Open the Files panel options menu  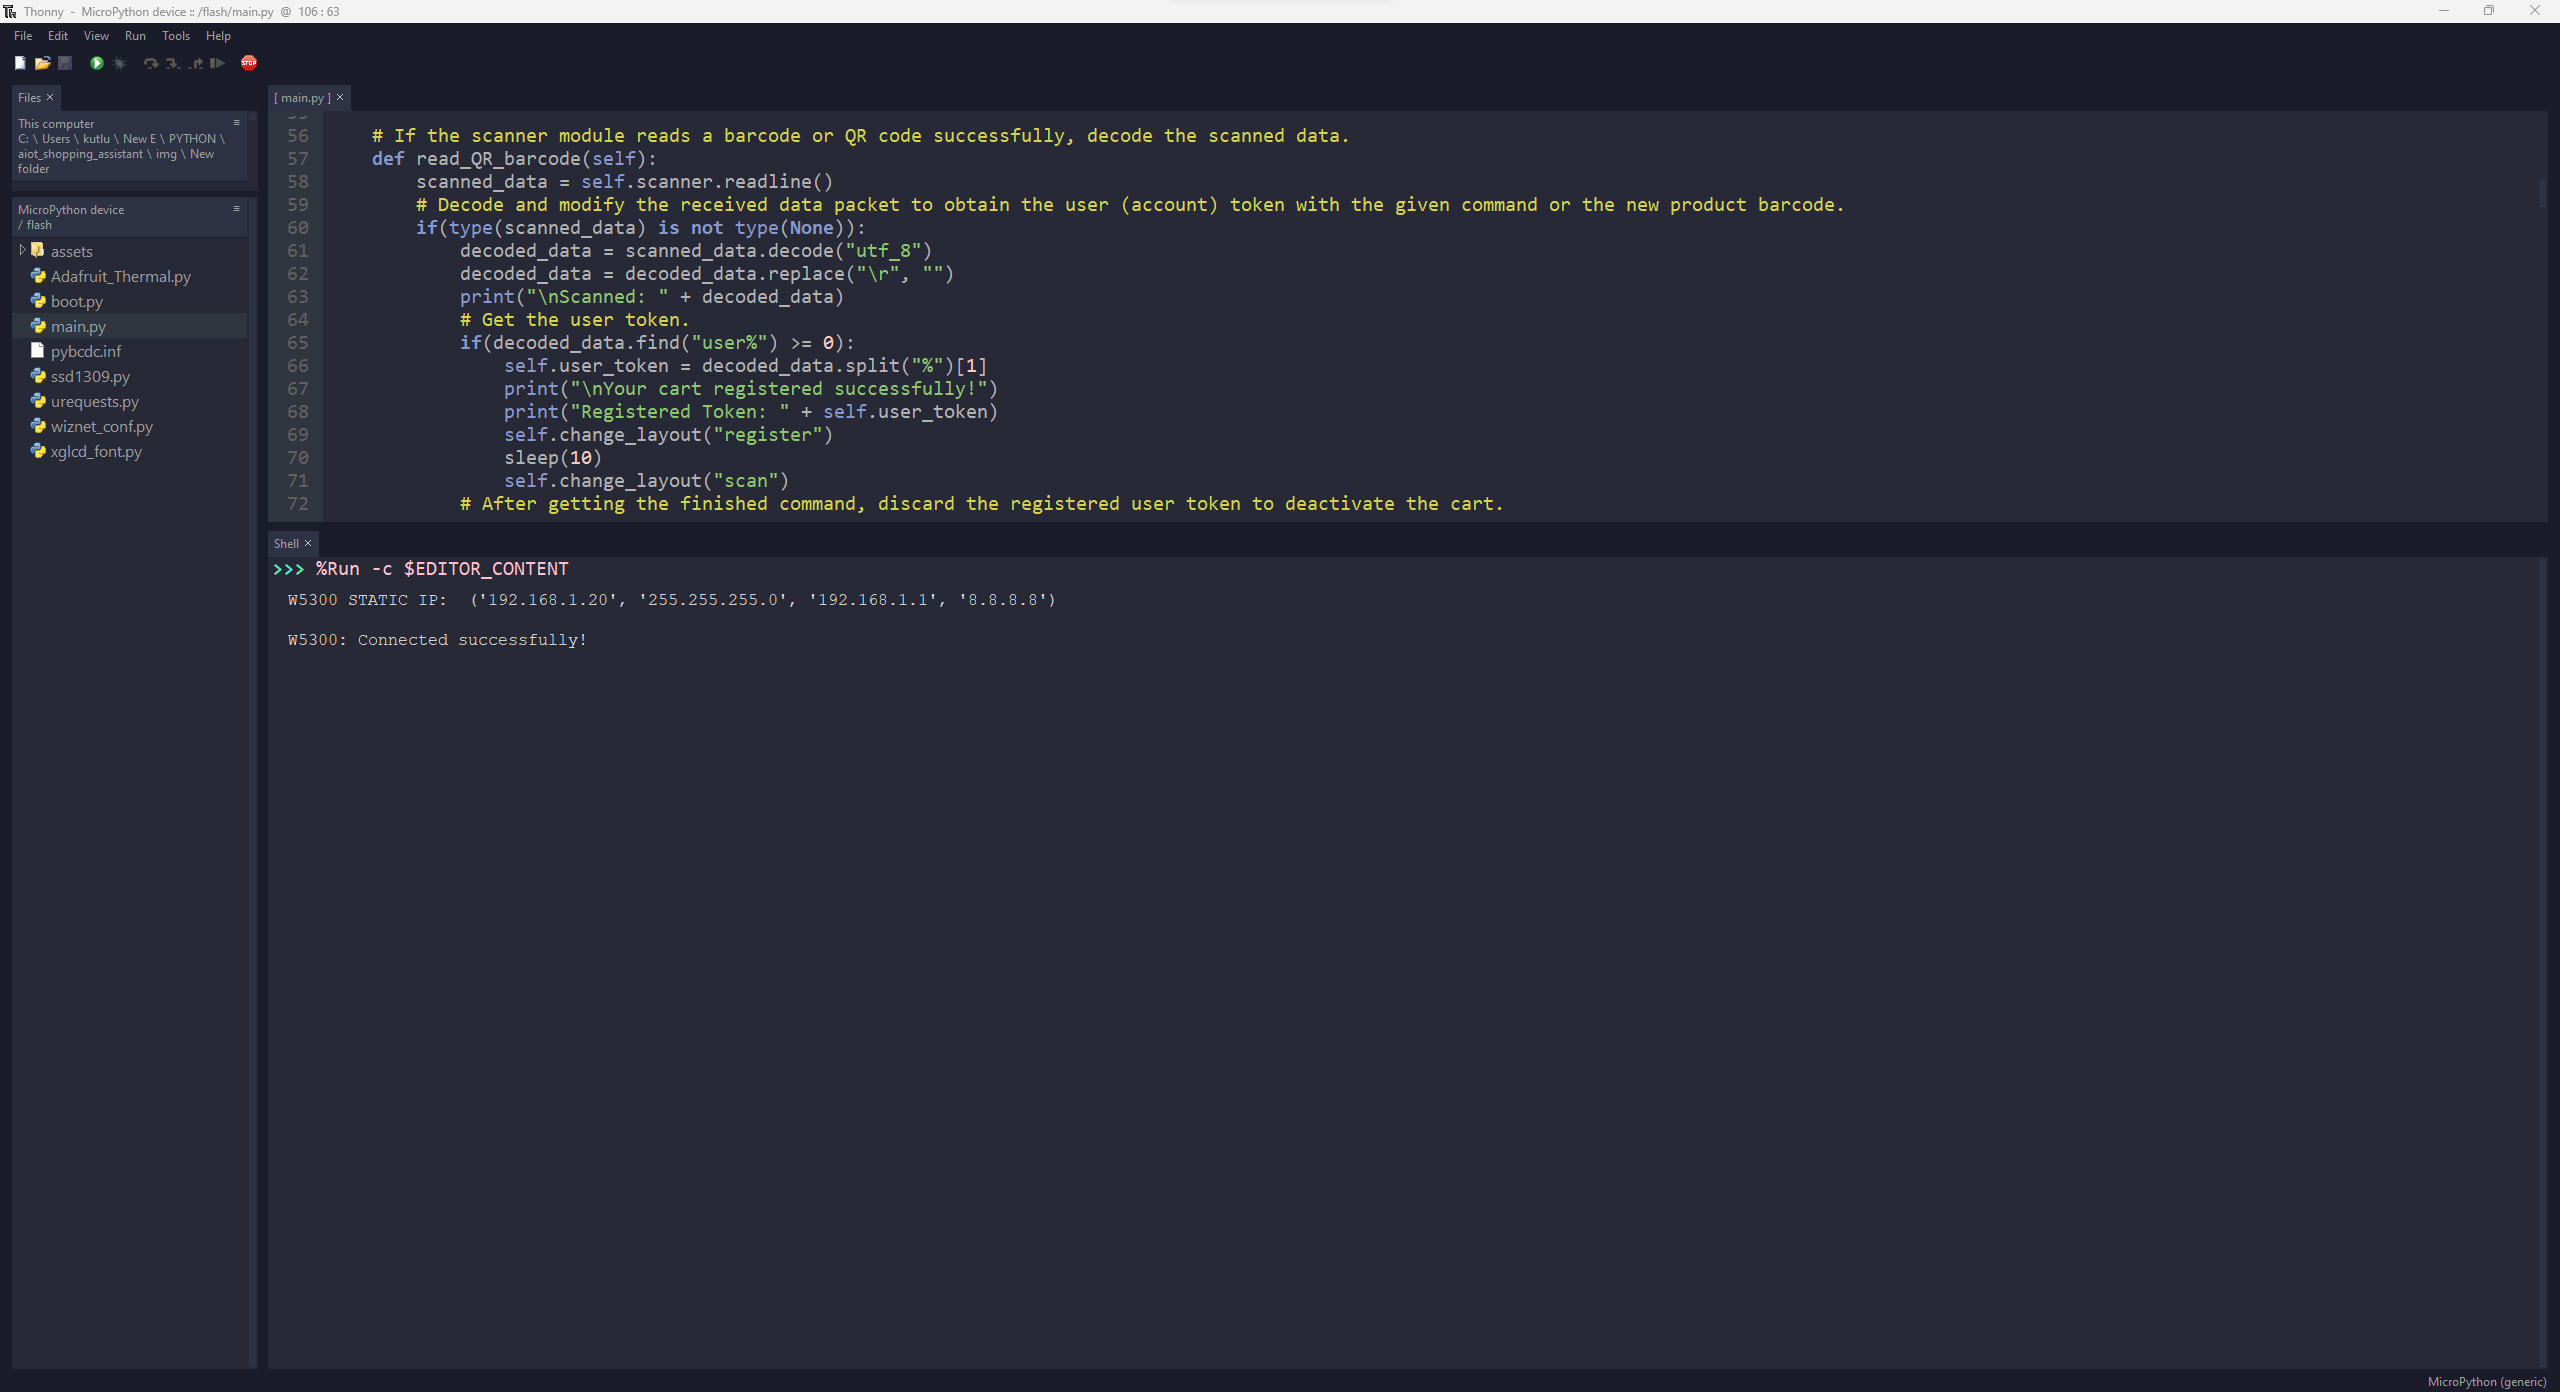pos(236,121)
